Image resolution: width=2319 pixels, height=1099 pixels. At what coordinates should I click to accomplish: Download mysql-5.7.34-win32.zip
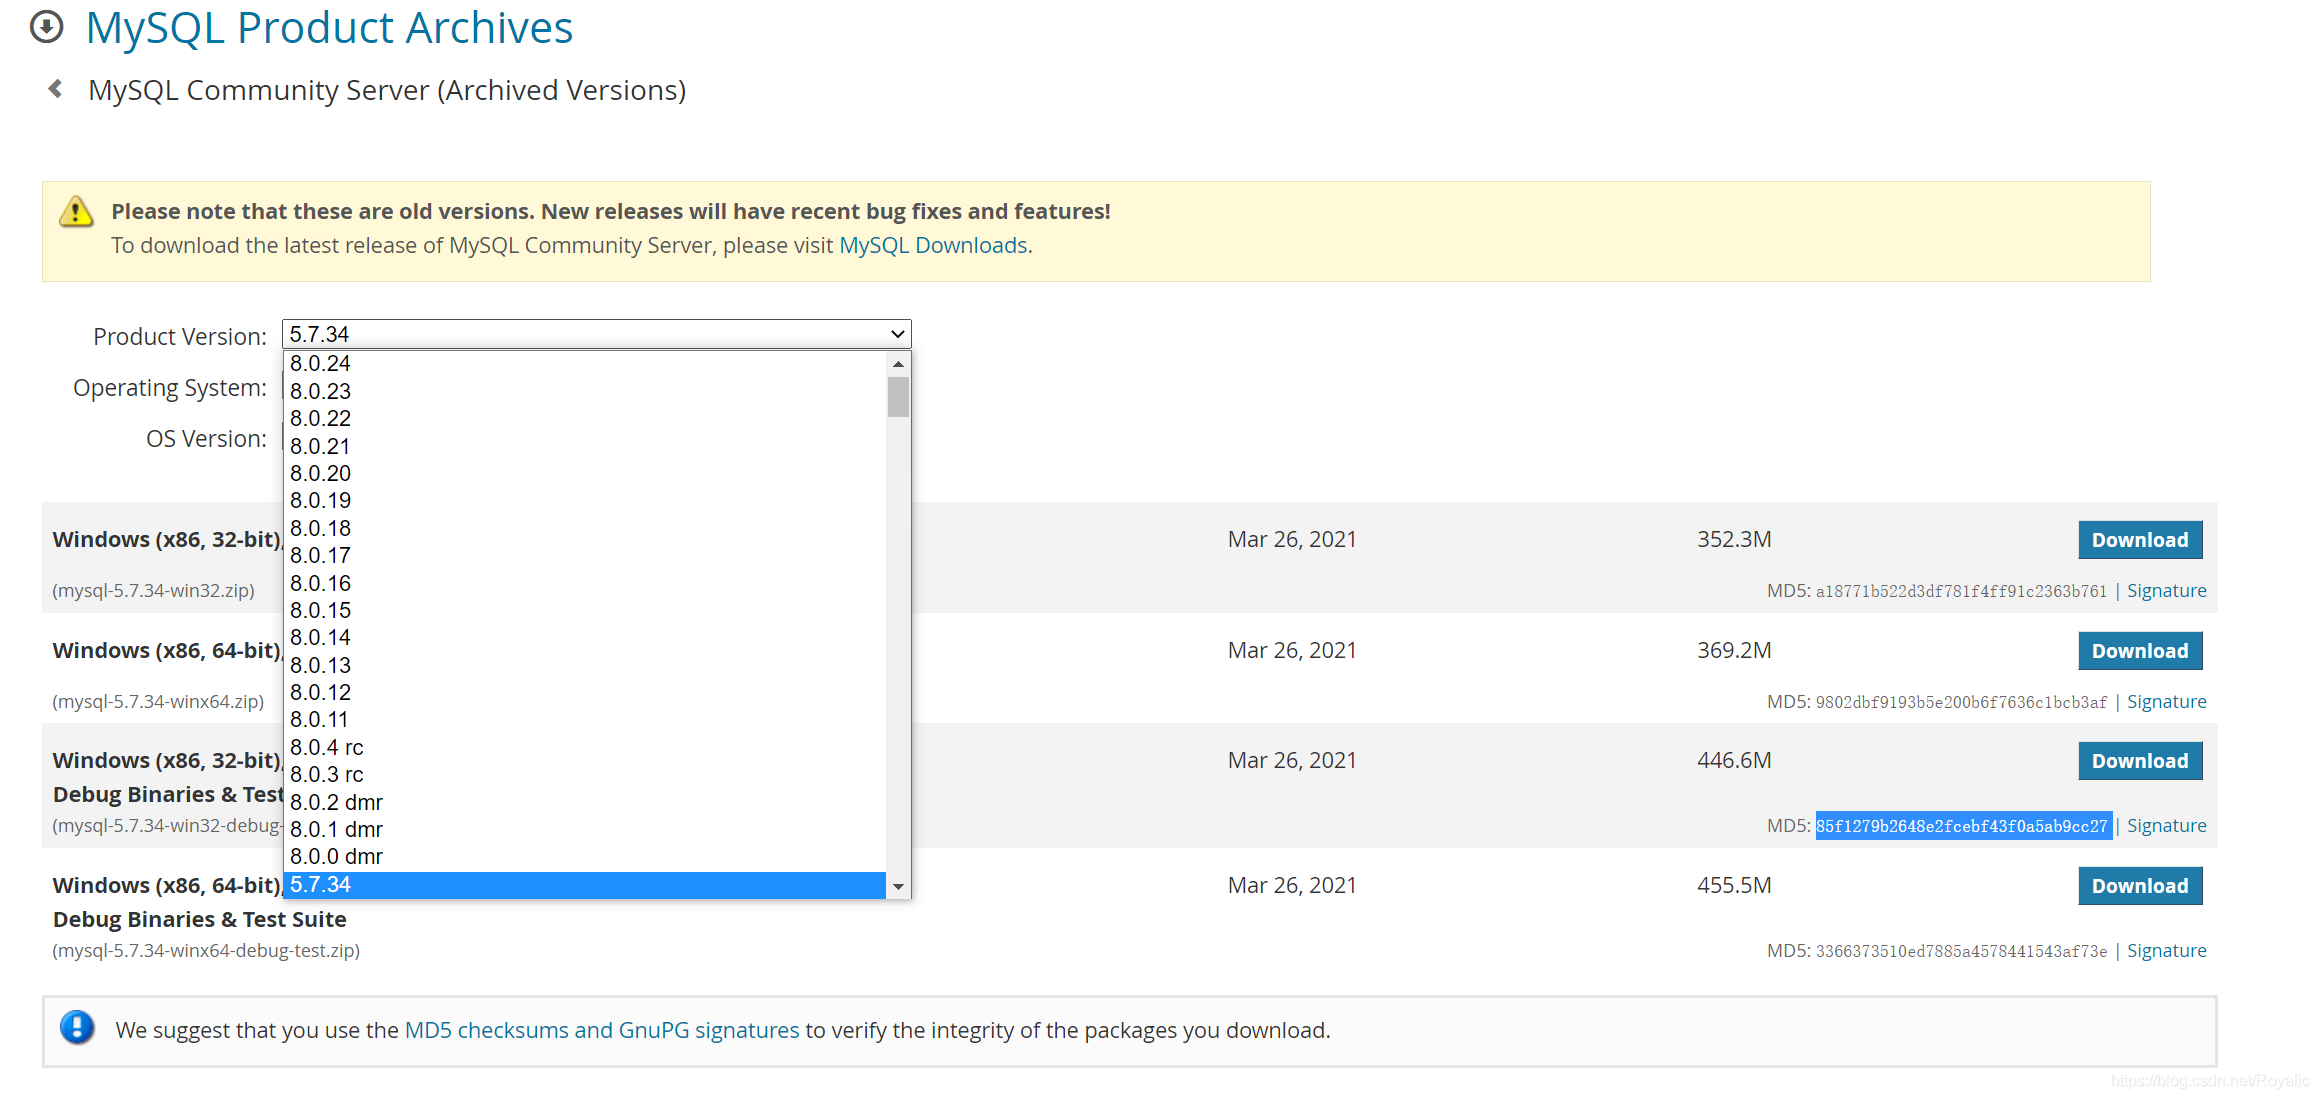(2140, 539)
